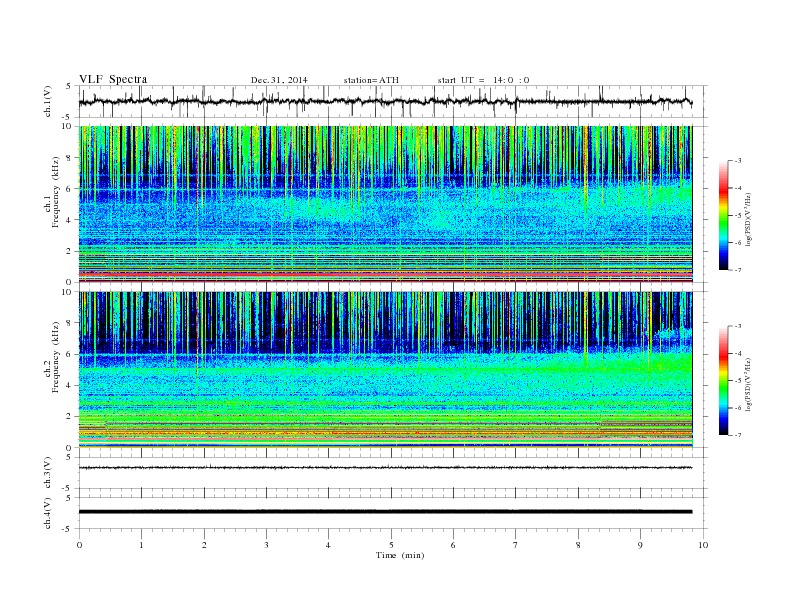
Task: Click the "9" tick label on the time axis
Action: click(640, 545)
